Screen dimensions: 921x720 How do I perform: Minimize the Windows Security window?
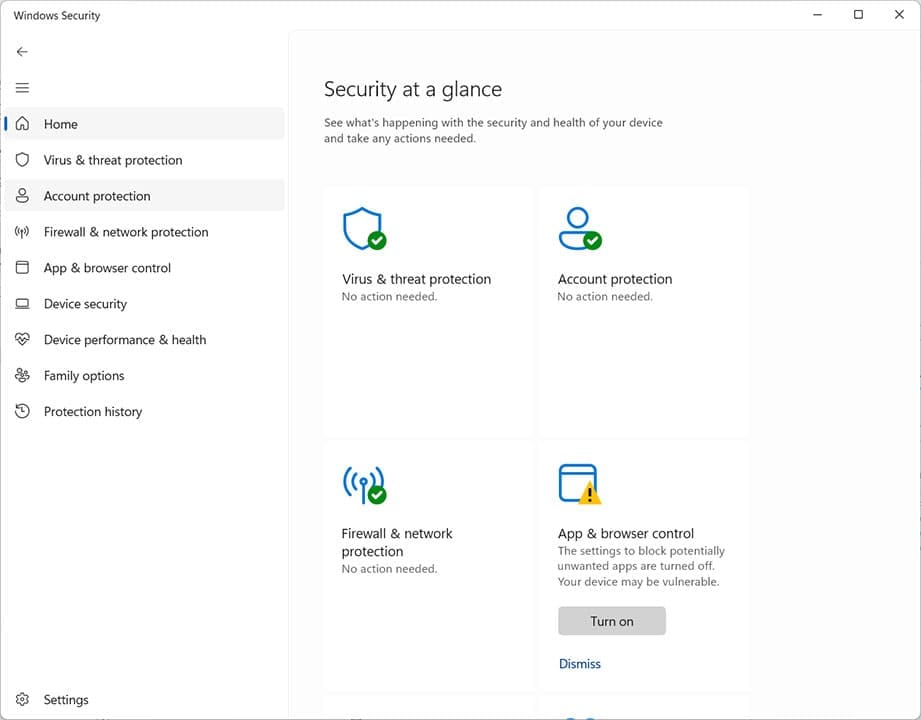tap(817, 15)
